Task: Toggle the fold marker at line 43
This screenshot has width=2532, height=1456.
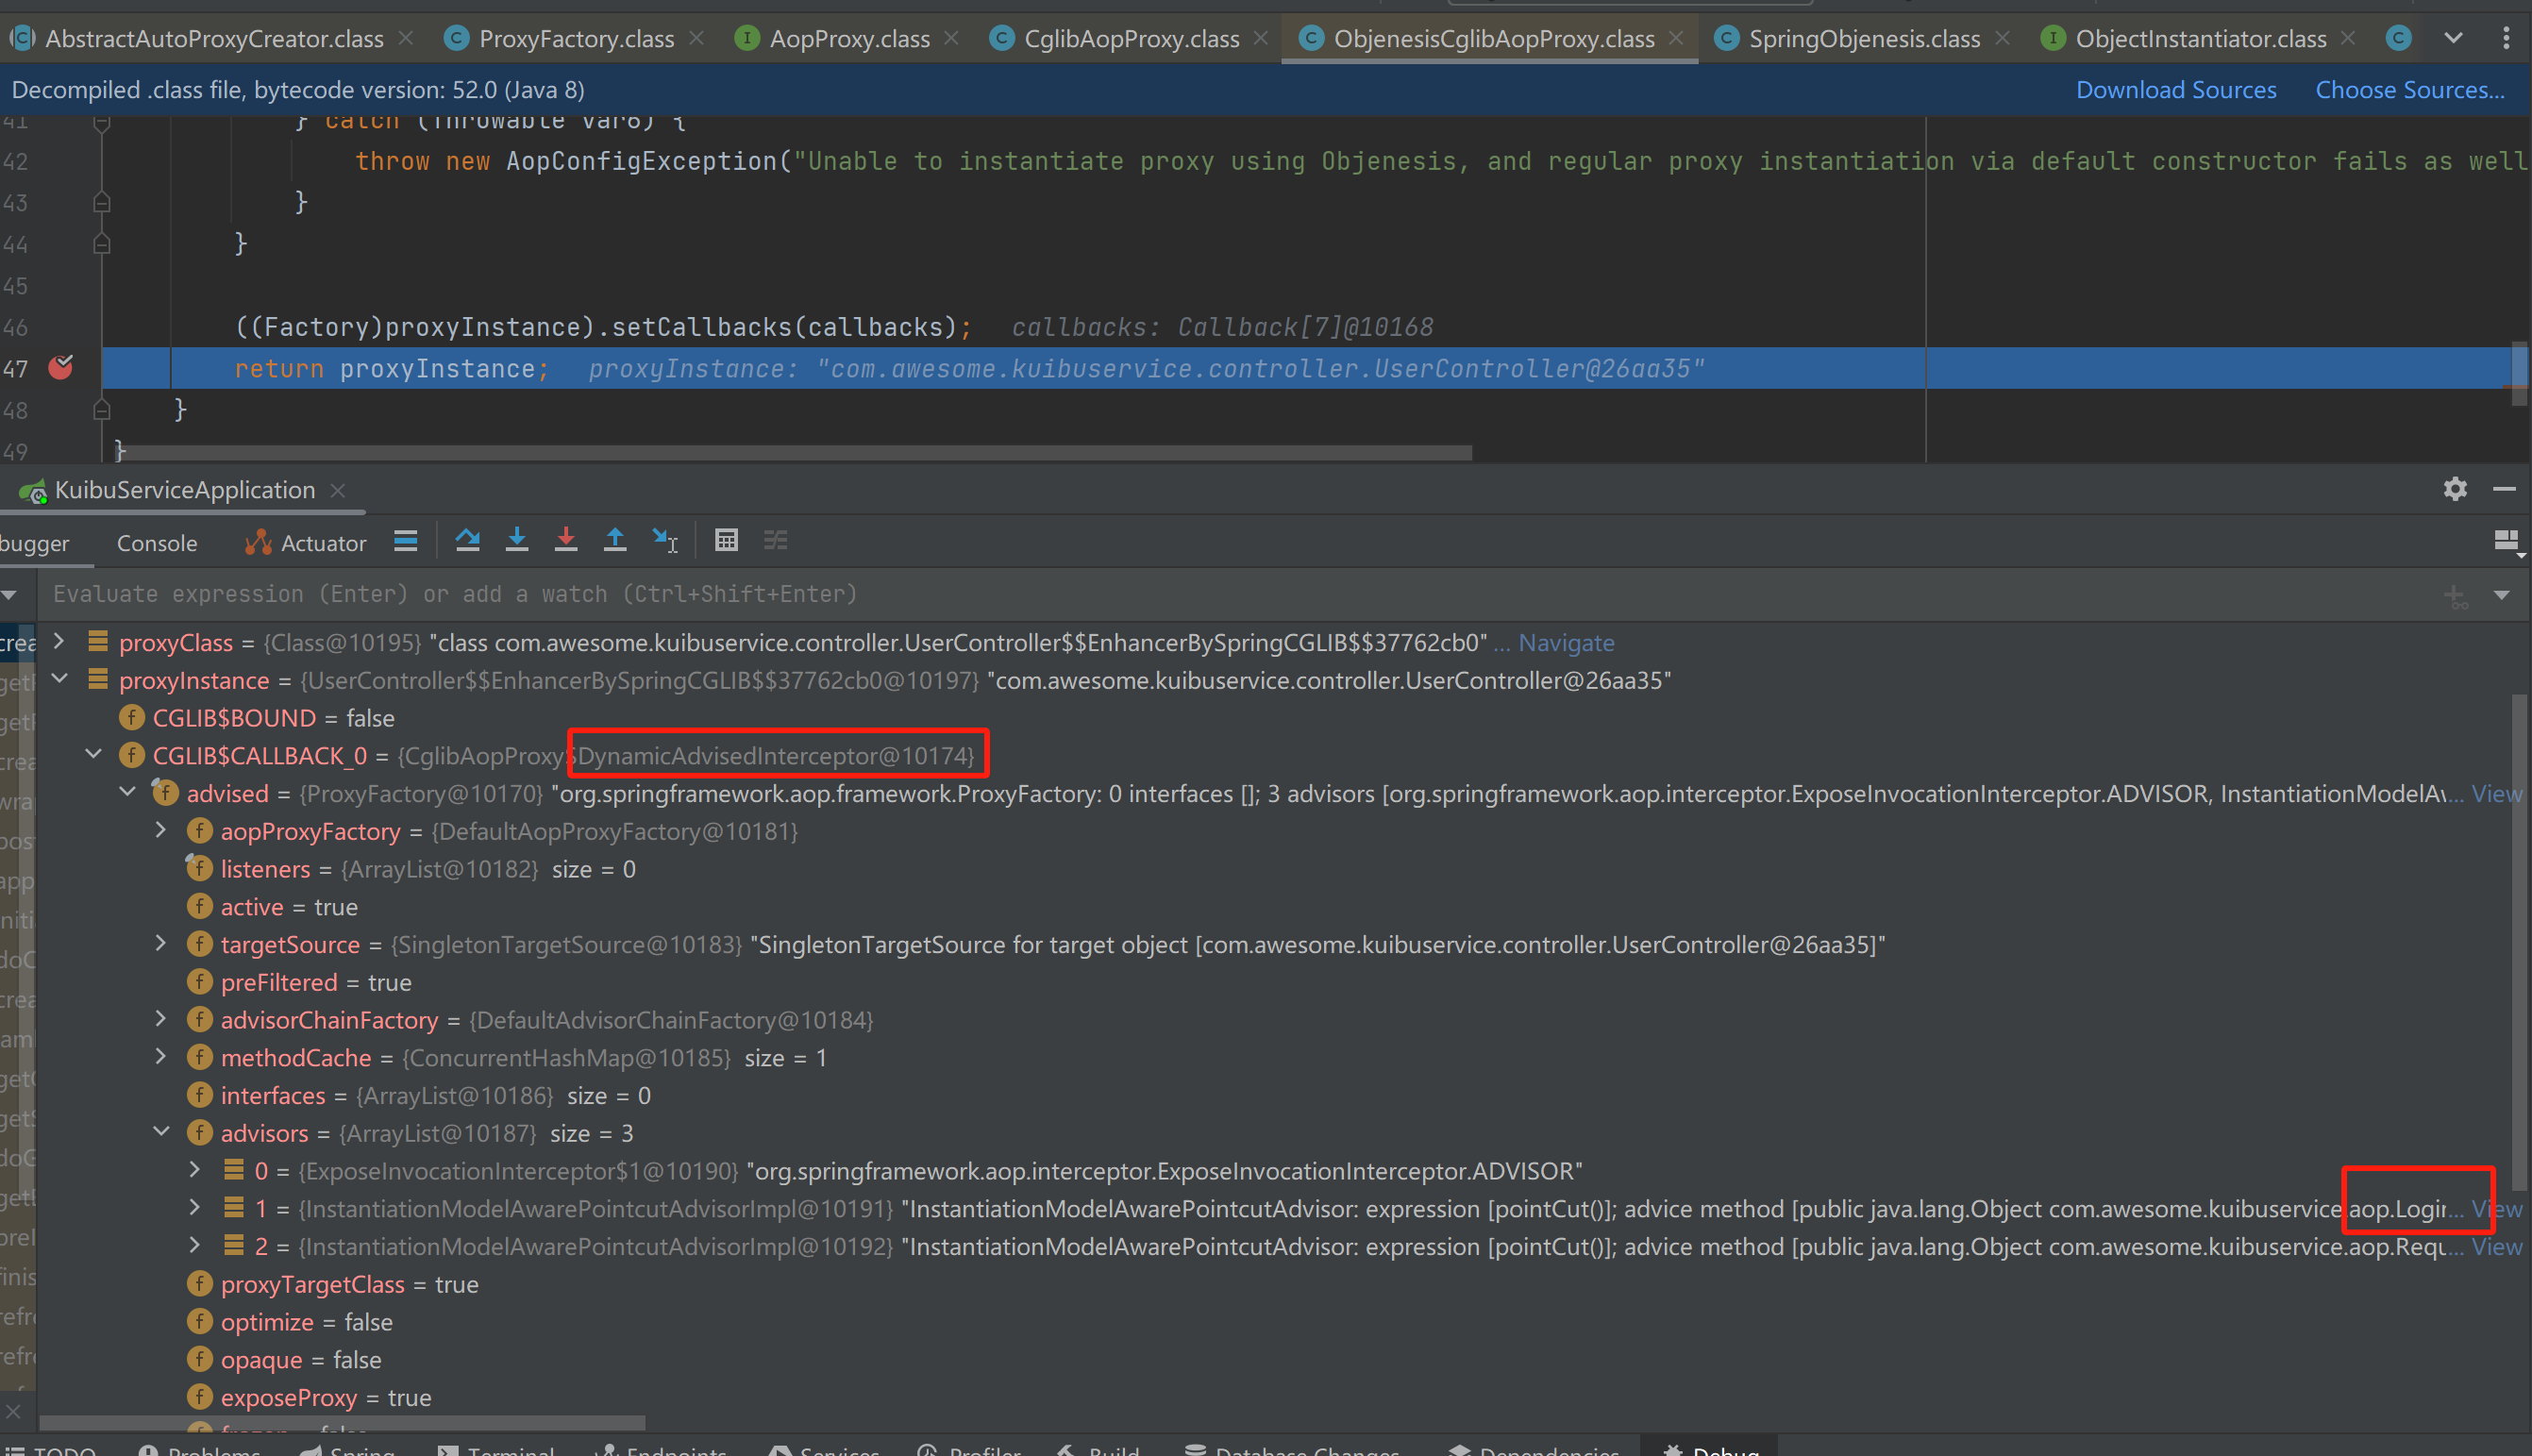Action: click(x=101, y=203)
